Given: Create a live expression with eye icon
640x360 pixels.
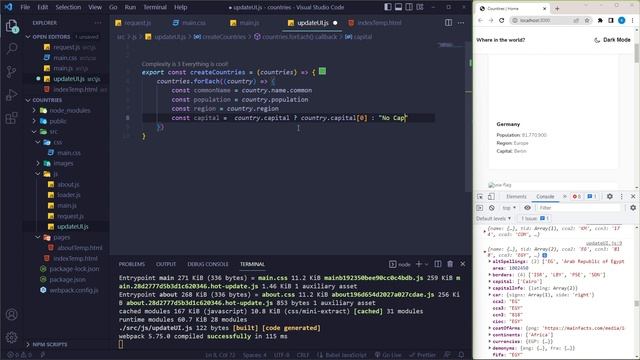Looking at the screenshot, I should 527,208.
